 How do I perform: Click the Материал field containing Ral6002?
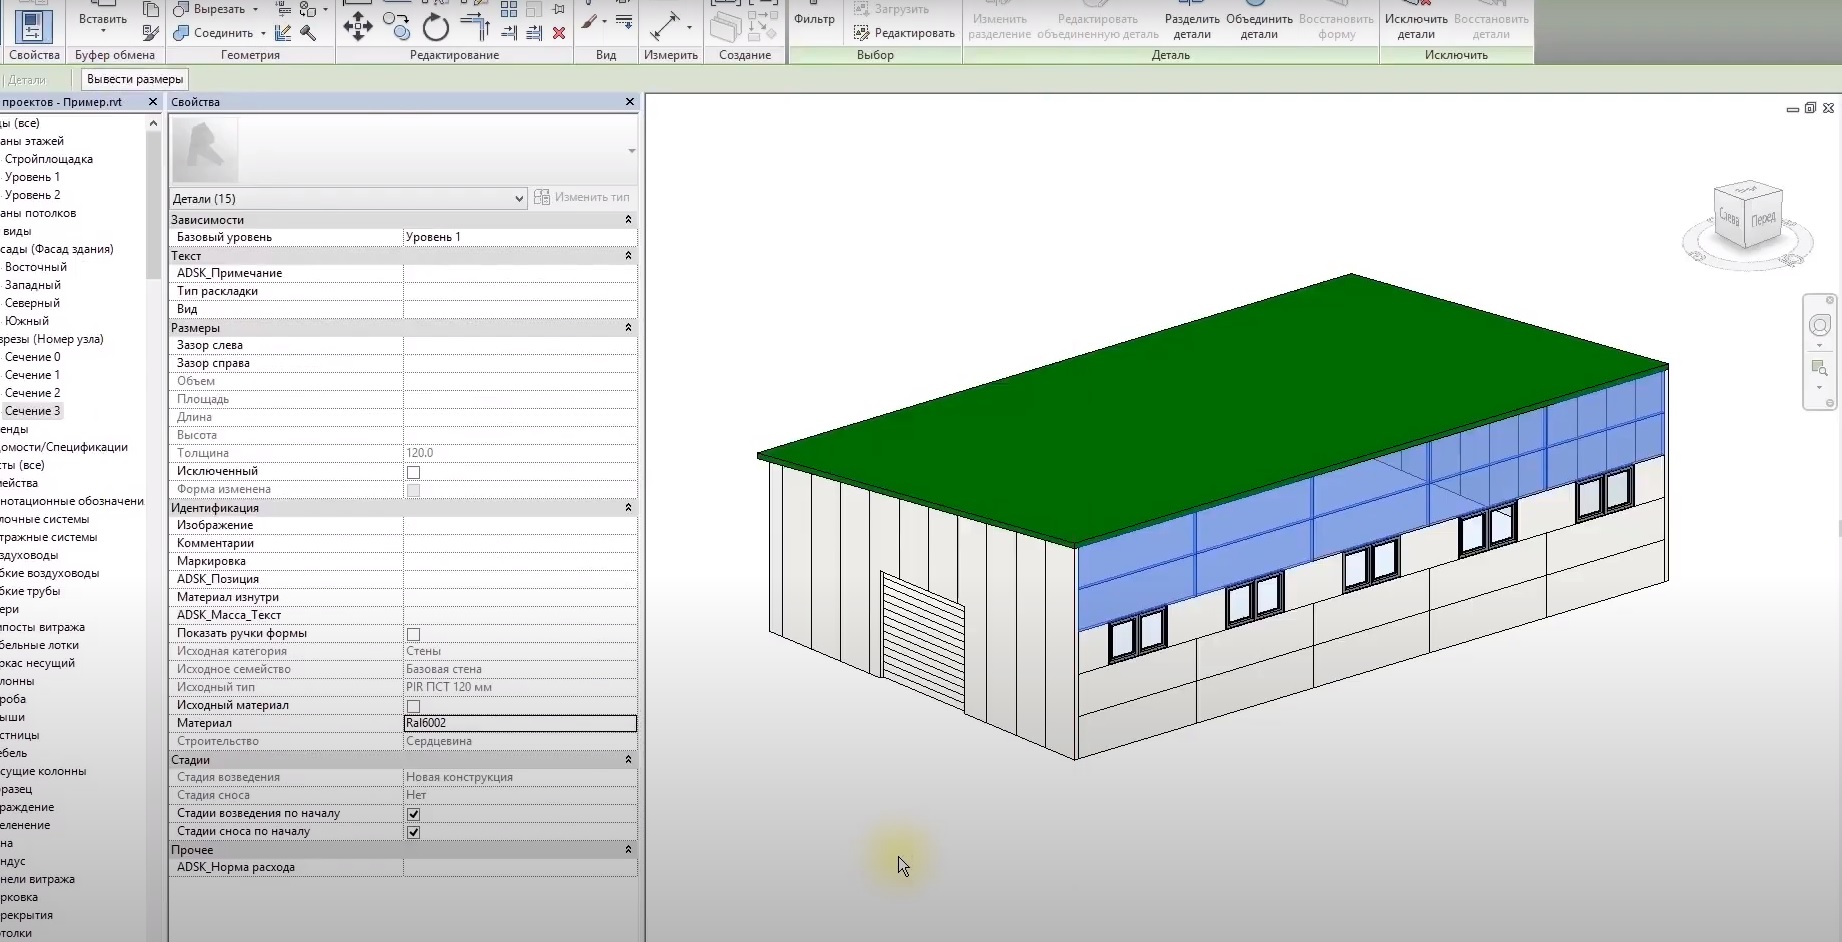click(519, 723)
